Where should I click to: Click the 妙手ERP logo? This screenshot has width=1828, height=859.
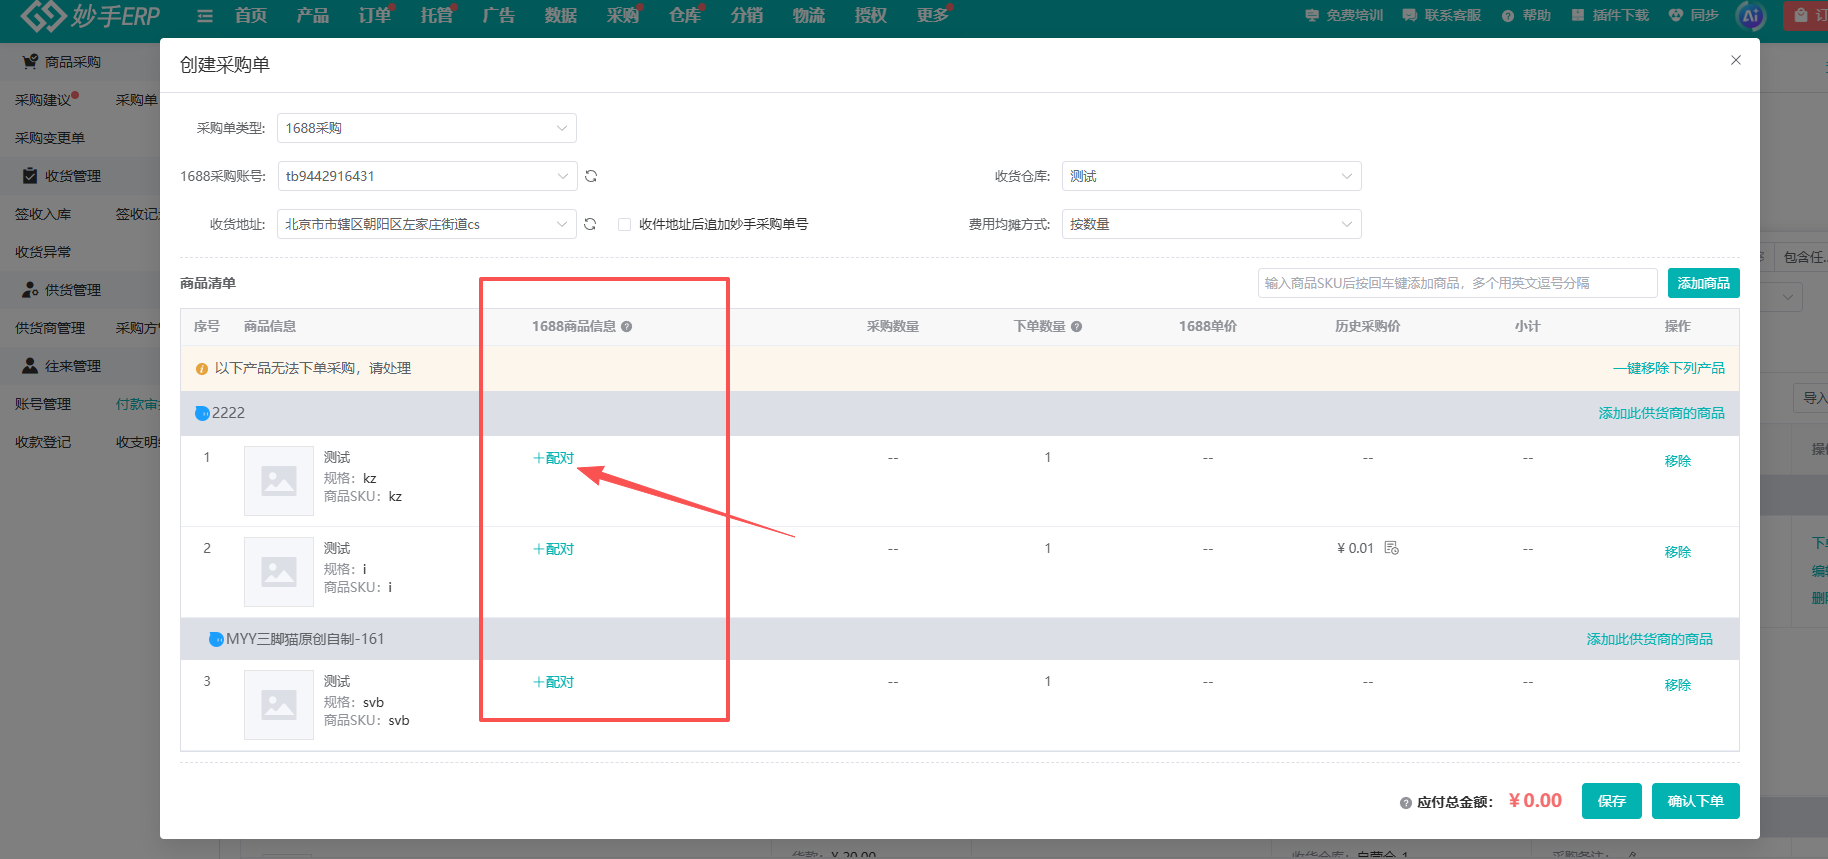tap(91, 16)
